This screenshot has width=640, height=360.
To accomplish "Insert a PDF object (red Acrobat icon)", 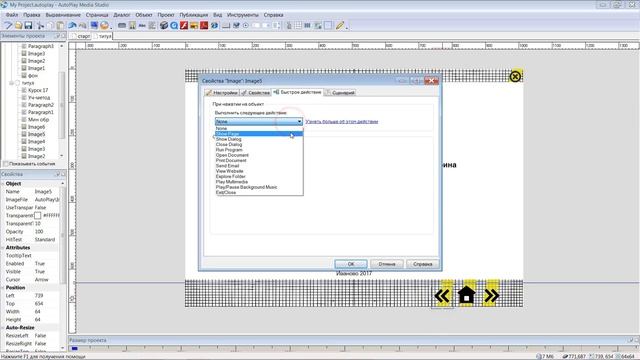I will tap(204, 26).
